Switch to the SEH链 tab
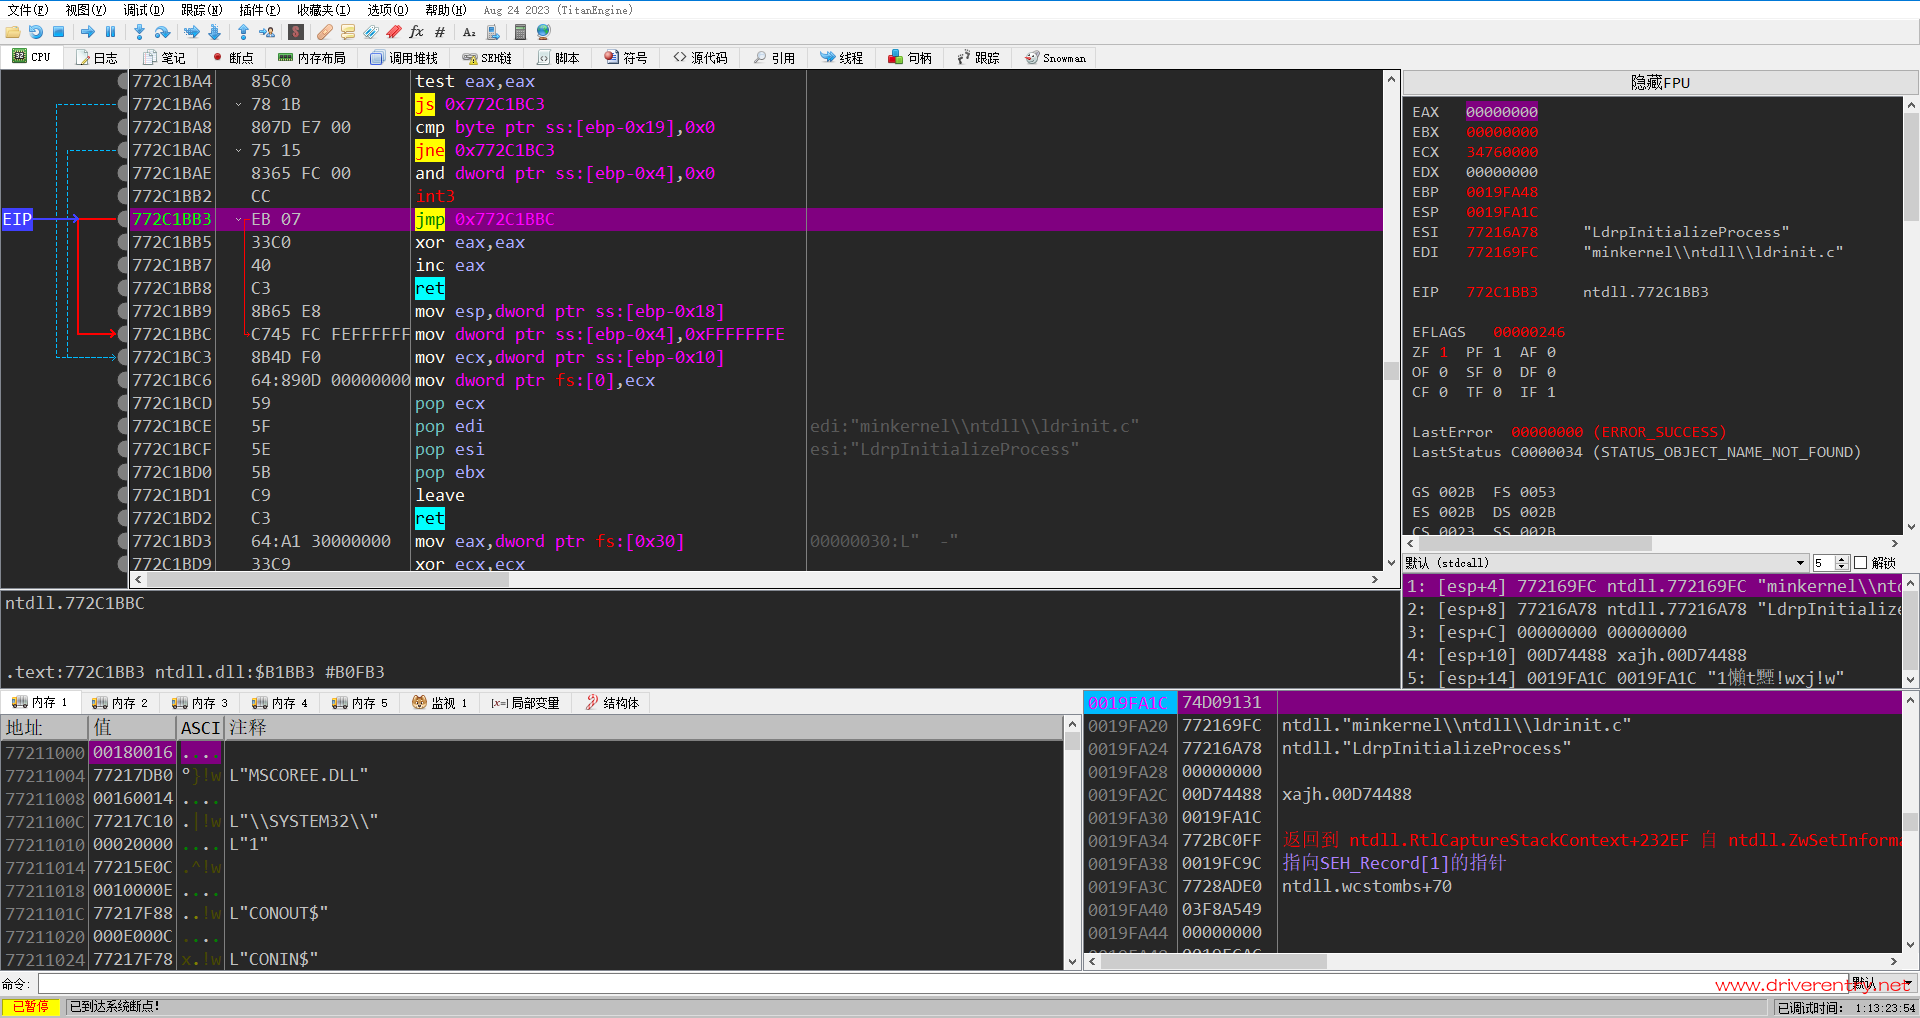Viewport: 1920px width, 1018px height. click(487, 58)
